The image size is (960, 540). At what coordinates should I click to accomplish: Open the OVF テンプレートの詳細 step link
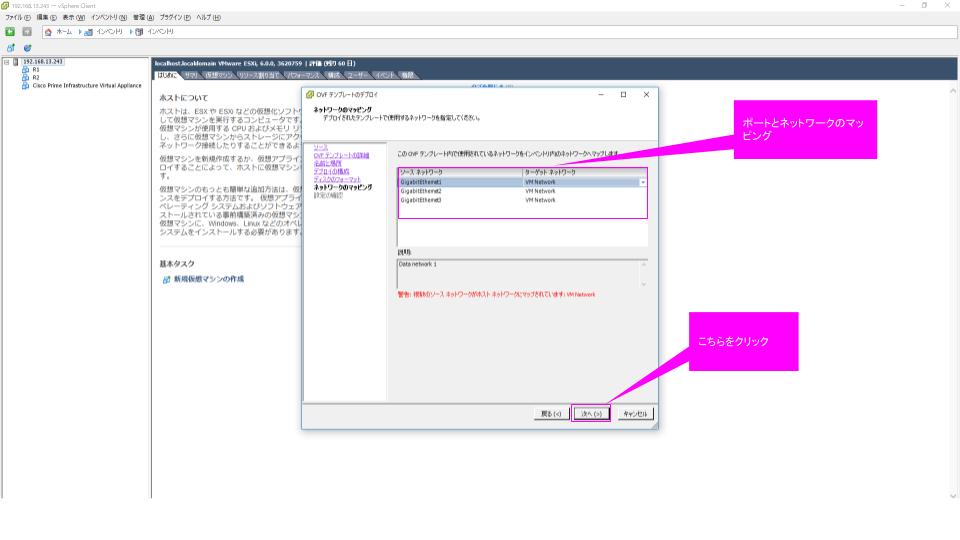point(342,156)
